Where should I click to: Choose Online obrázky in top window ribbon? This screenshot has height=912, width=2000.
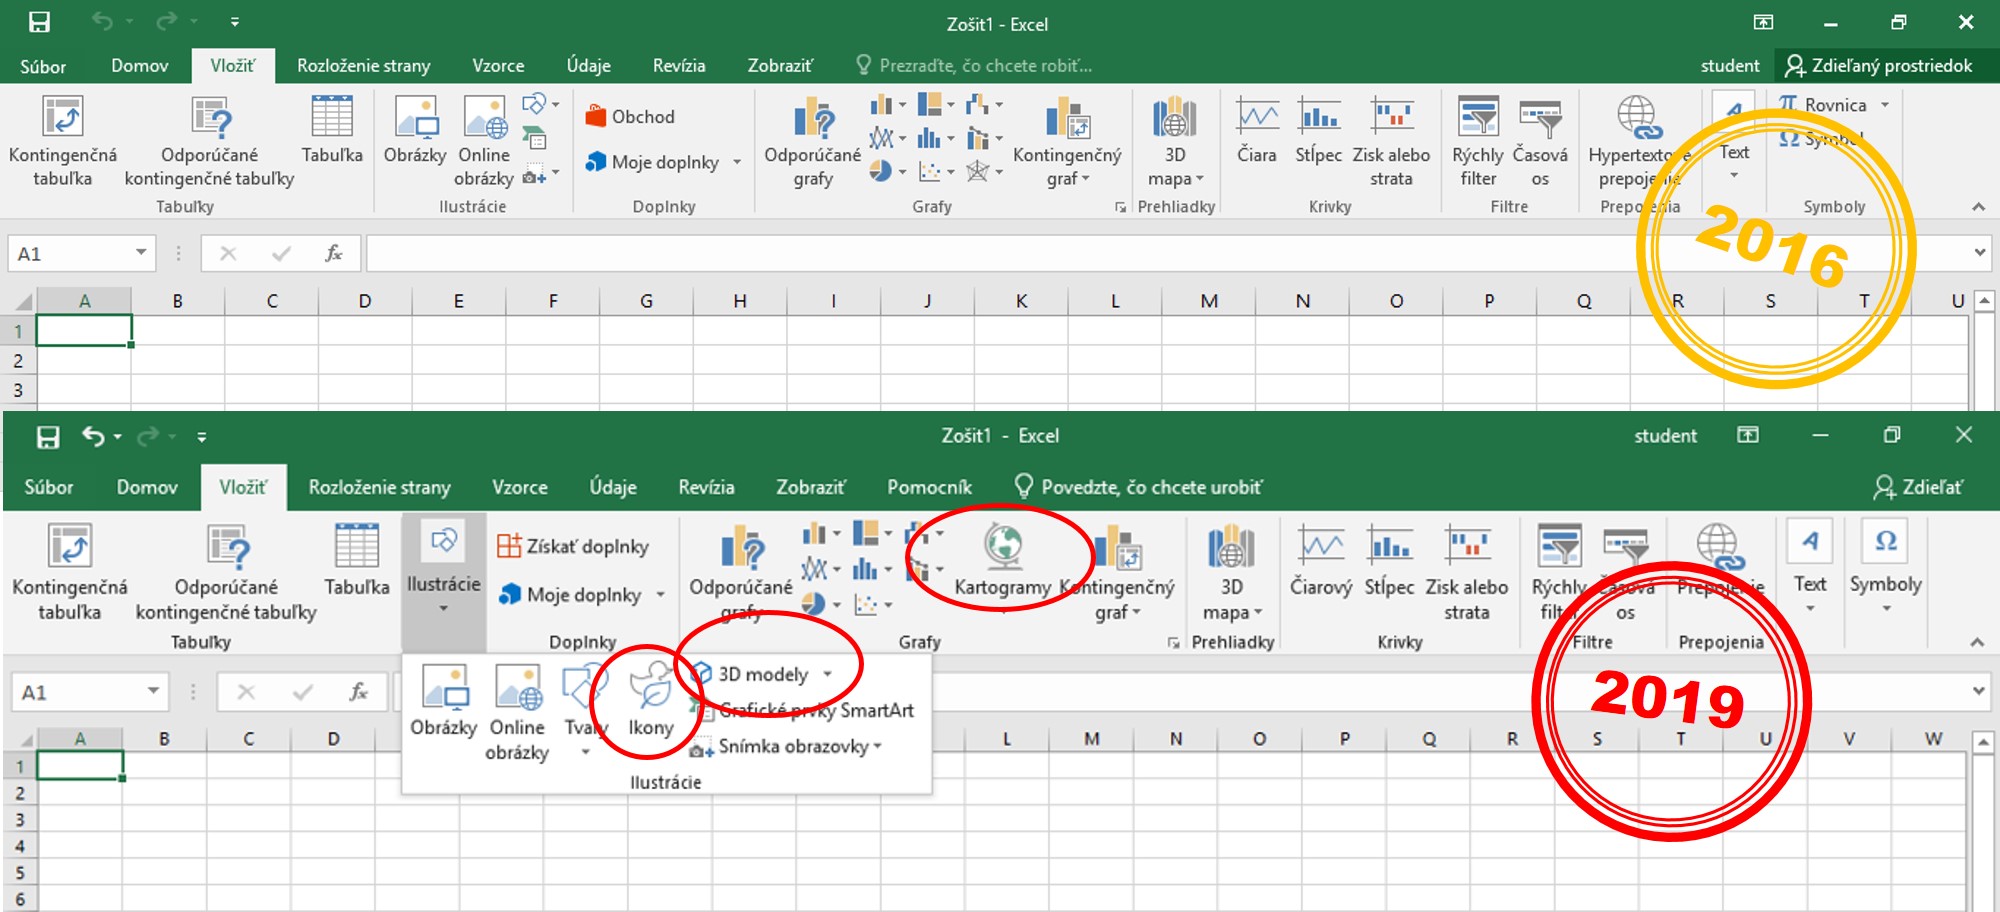pos(484,142)
